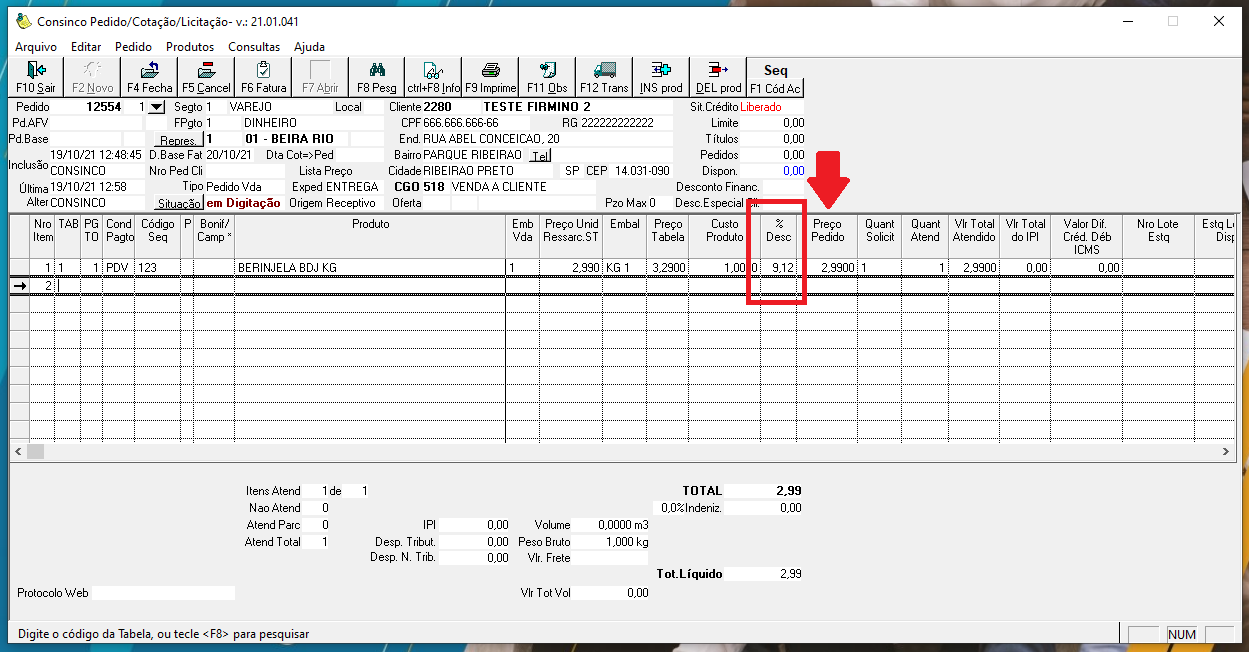Click the F4 Fecha toolbar icon
The height and width of the screenshot is (652, 1249).
point(150,70)
